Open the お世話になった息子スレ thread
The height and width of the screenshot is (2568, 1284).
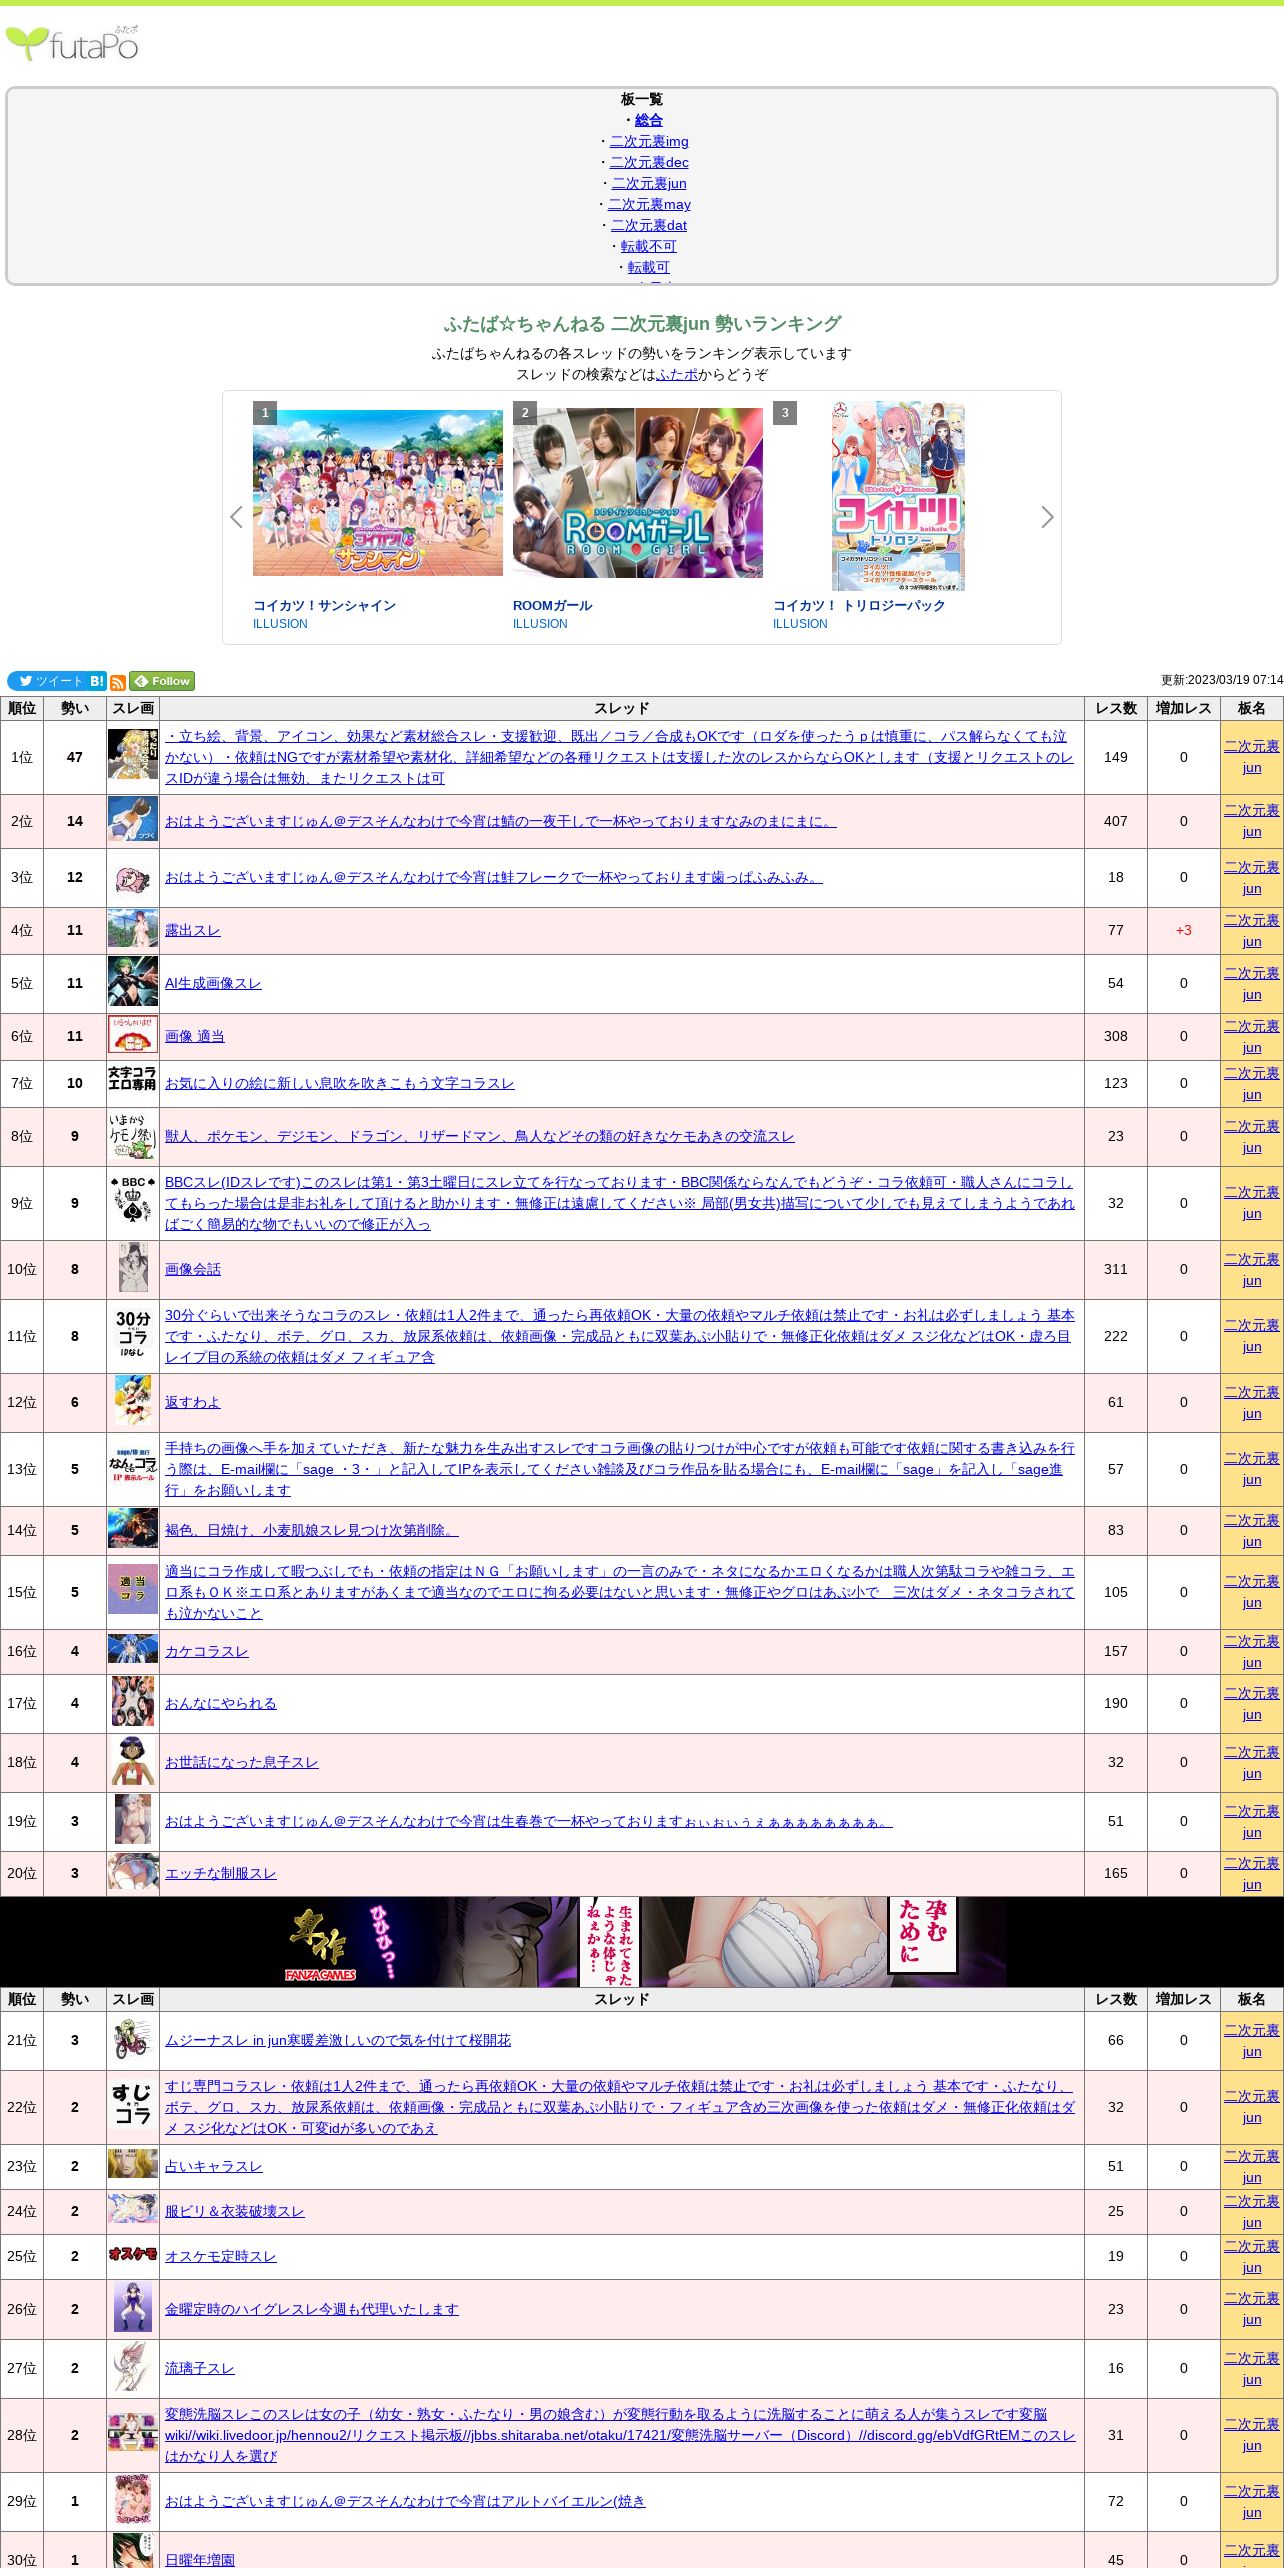click(242, 1762)
